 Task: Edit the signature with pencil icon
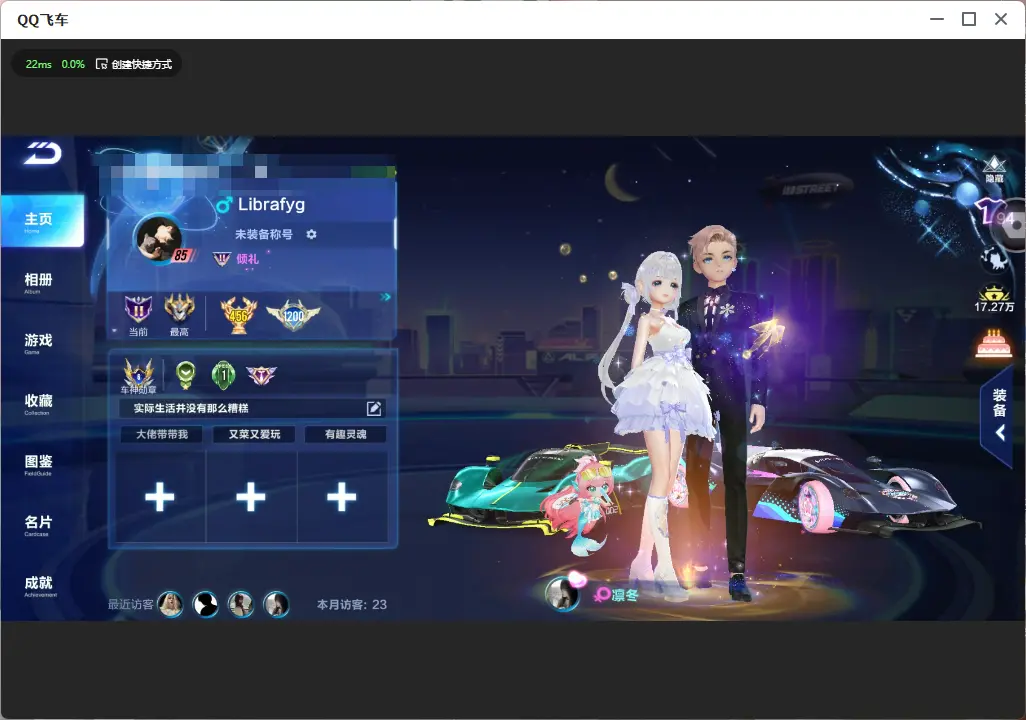pyautogui.click(x=374, y=408)
